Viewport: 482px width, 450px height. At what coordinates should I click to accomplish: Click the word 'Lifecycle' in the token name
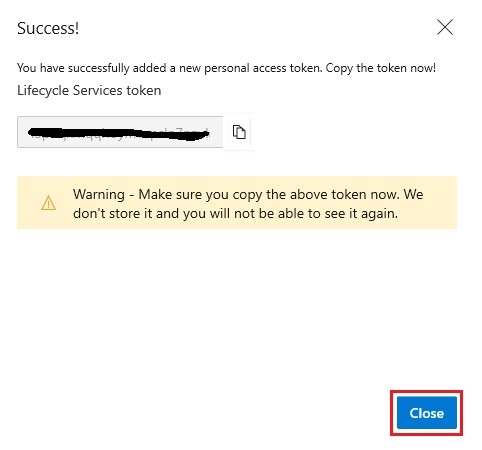[x=43, y=90]
